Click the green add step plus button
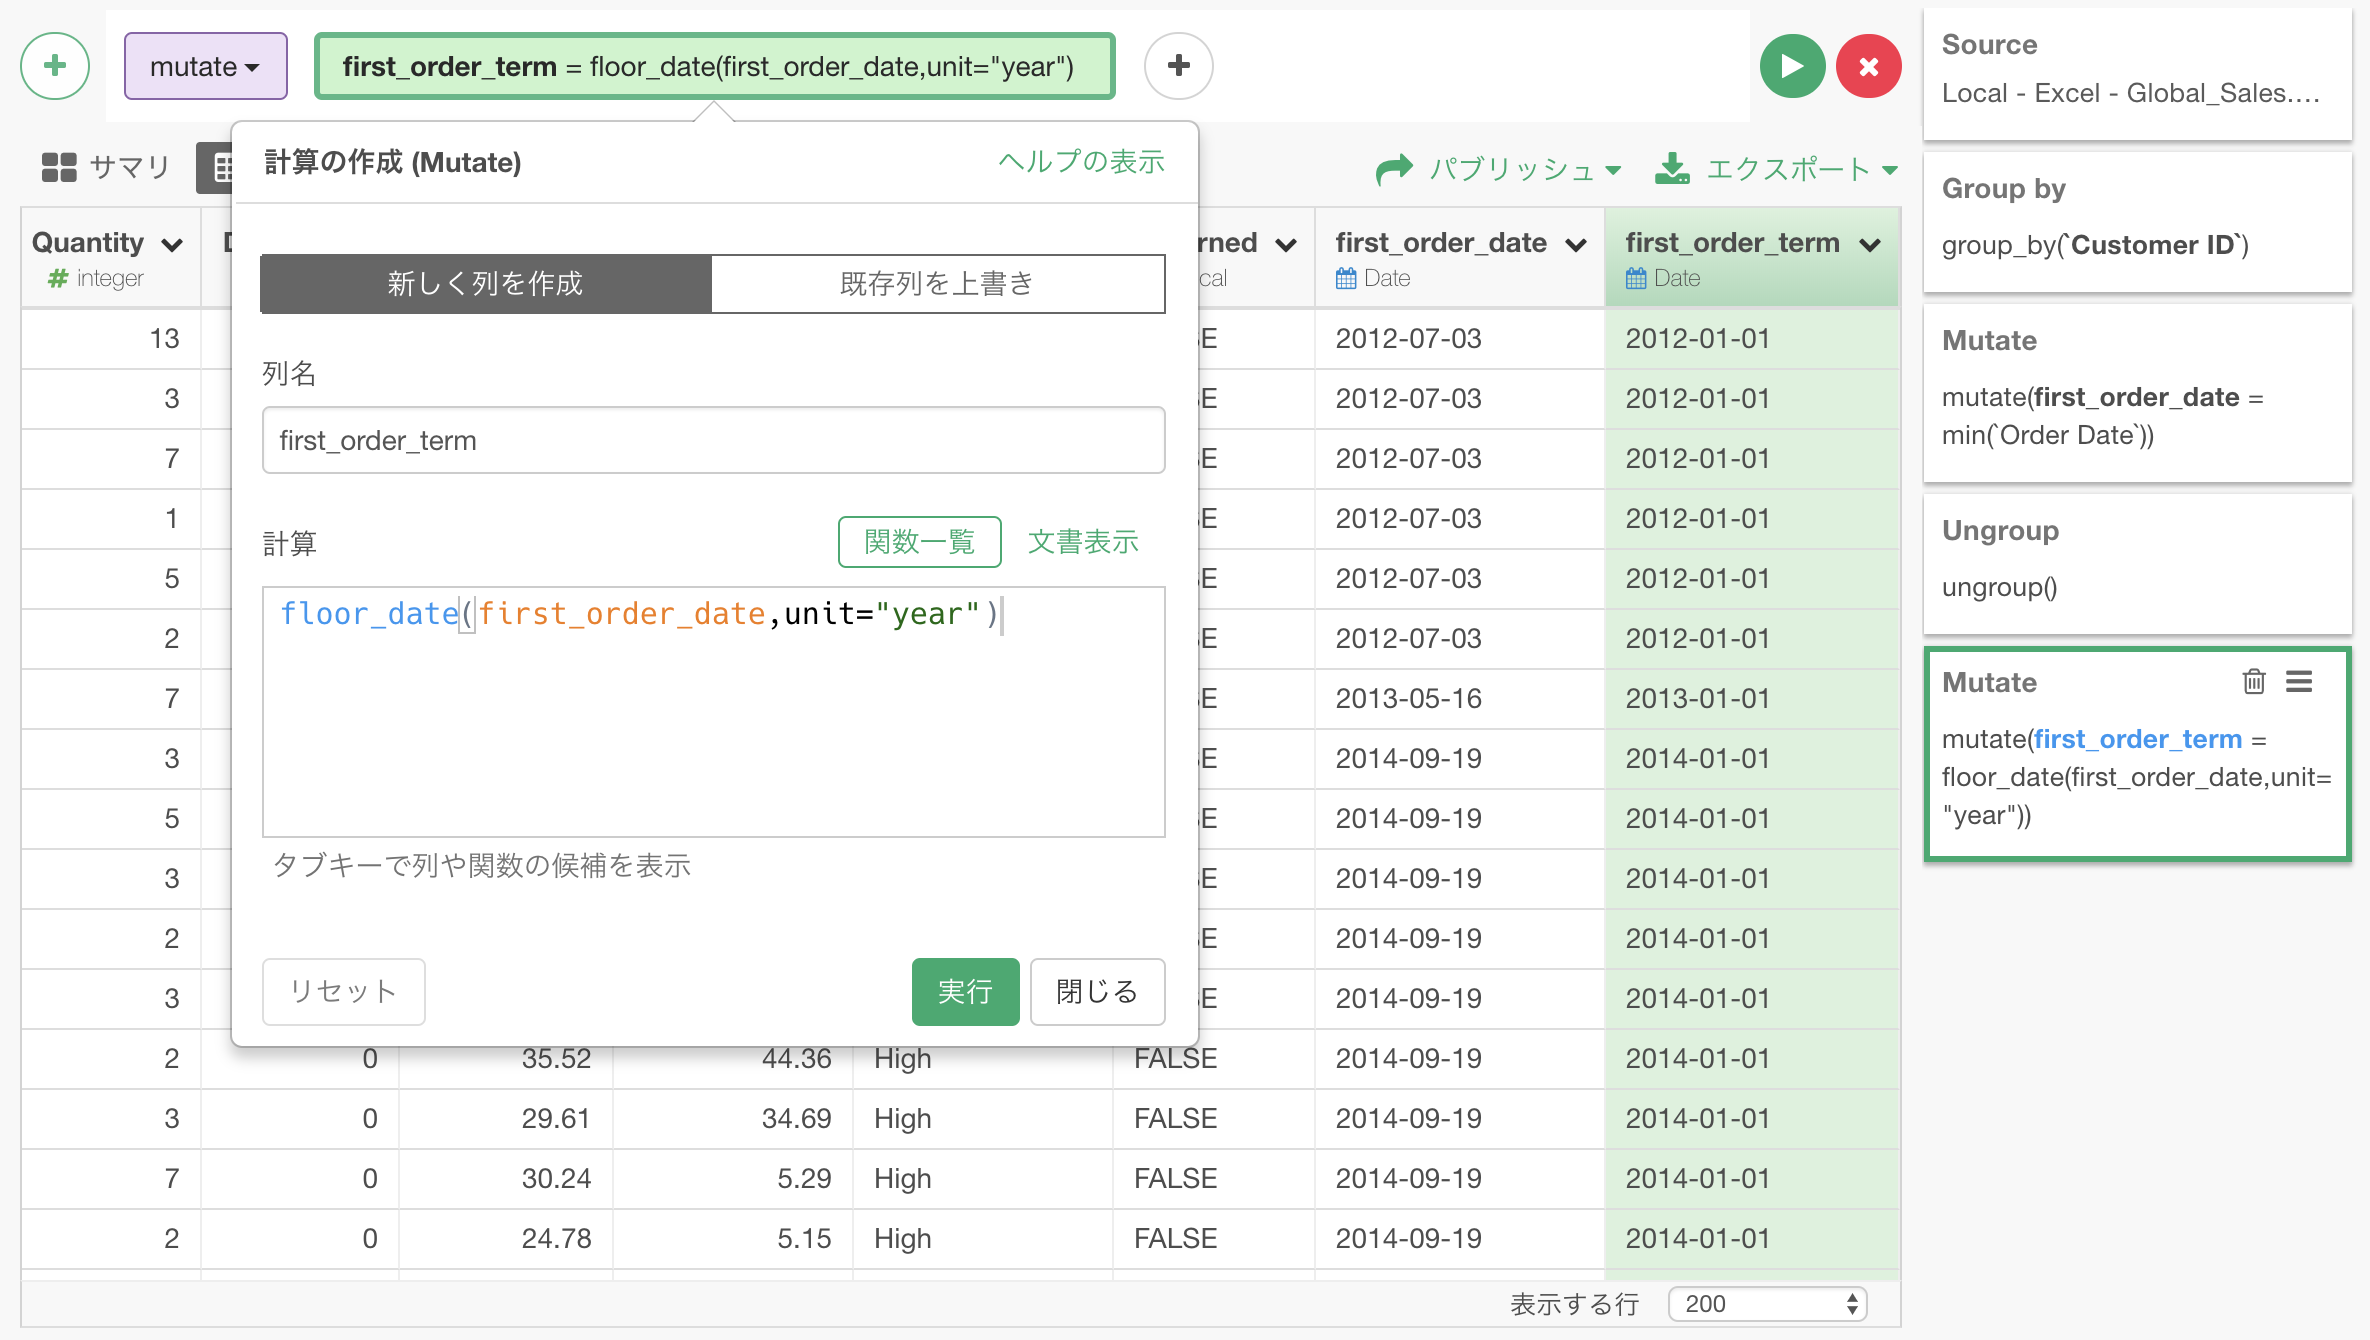The height and width of the screenshot is (1340, 2370). point(55,66)
